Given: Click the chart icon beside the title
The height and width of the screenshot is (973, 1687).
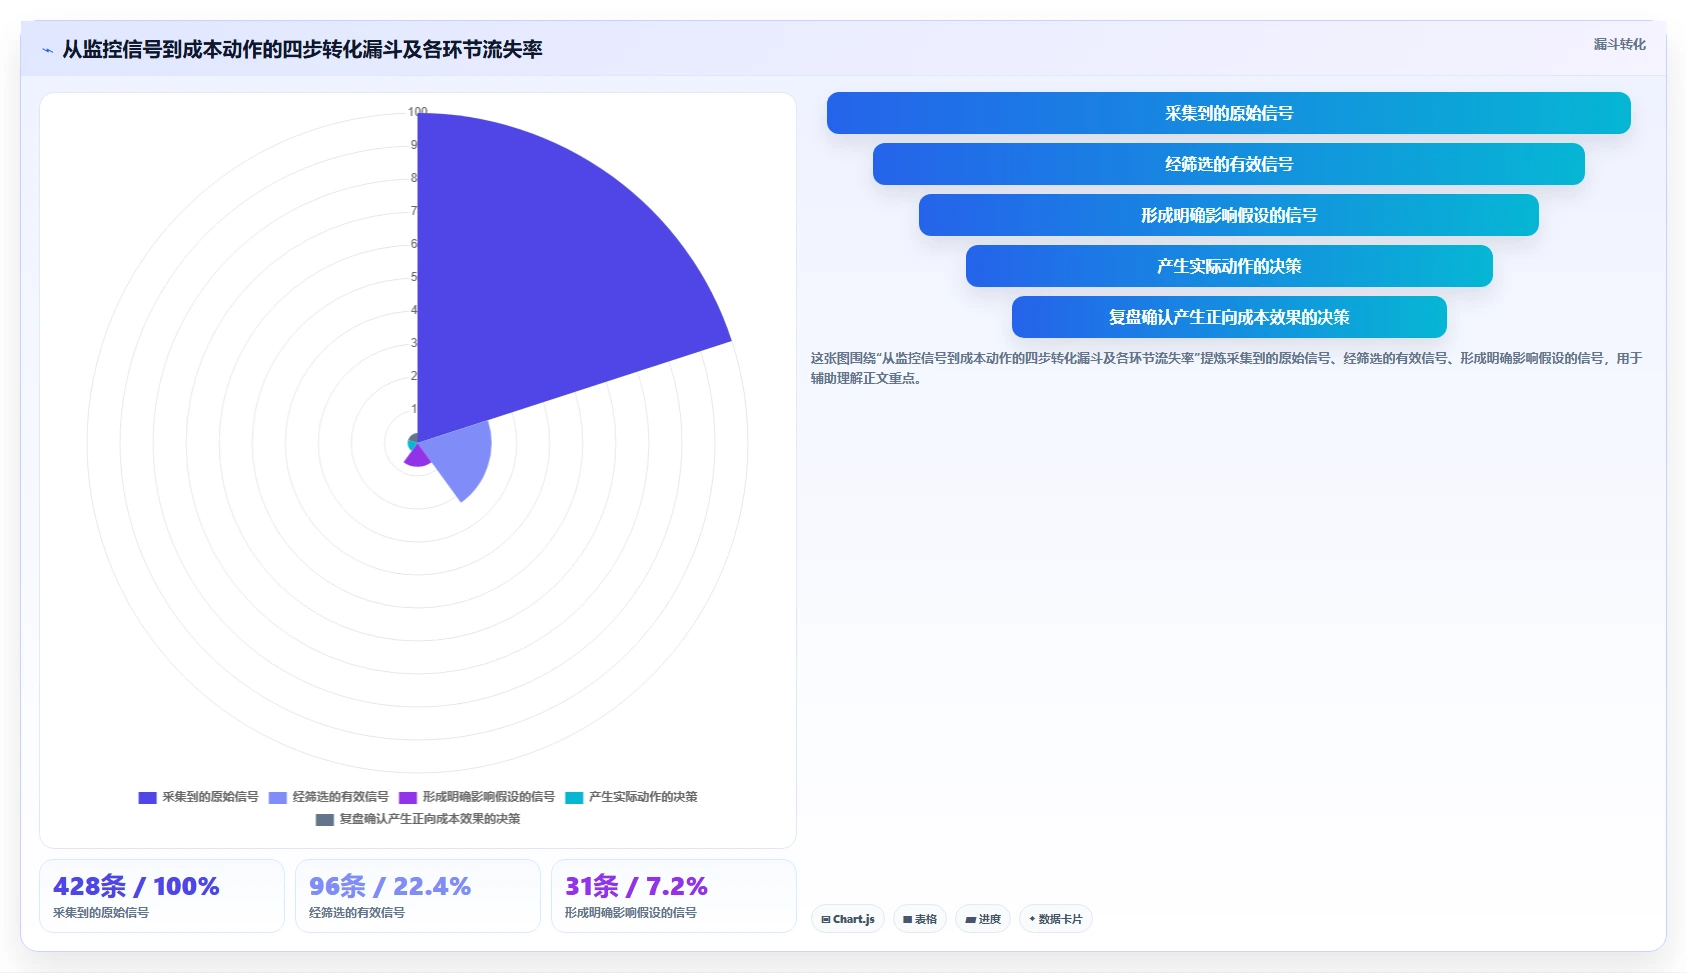Looking at the screenshot, I should pos(47,50).
